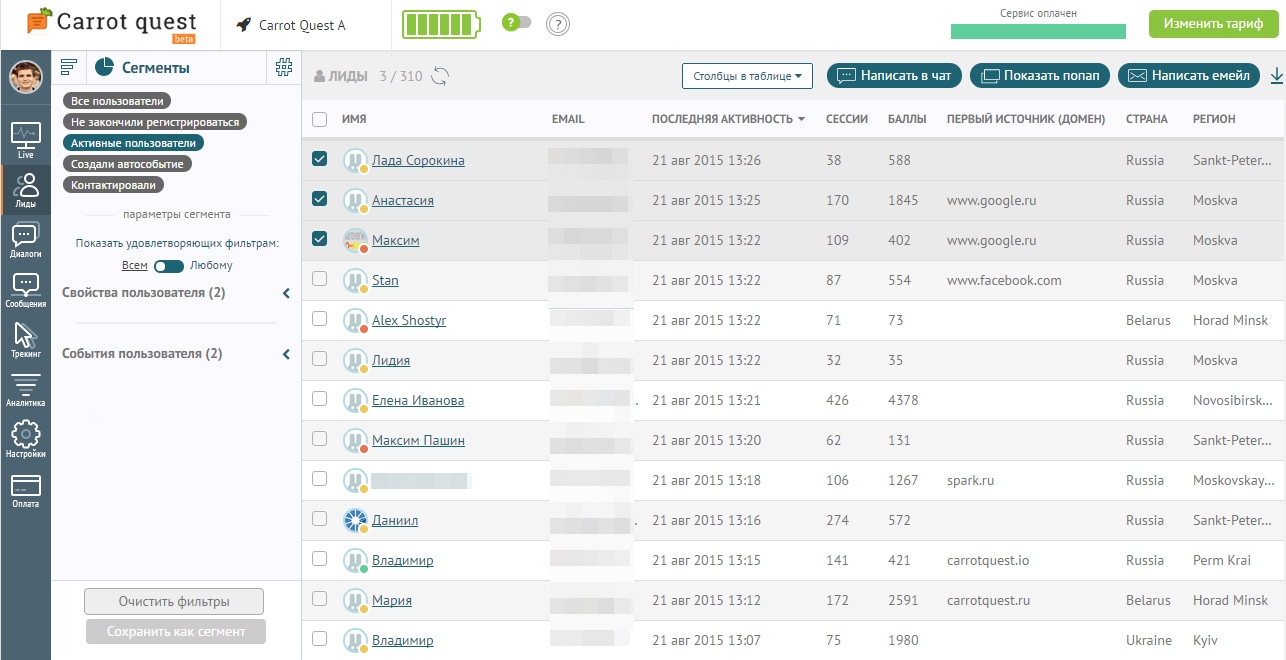Open the Оплата sidebar section
Screen dimensions: 1286x660
pyautogui.click(x=25, y=490)
